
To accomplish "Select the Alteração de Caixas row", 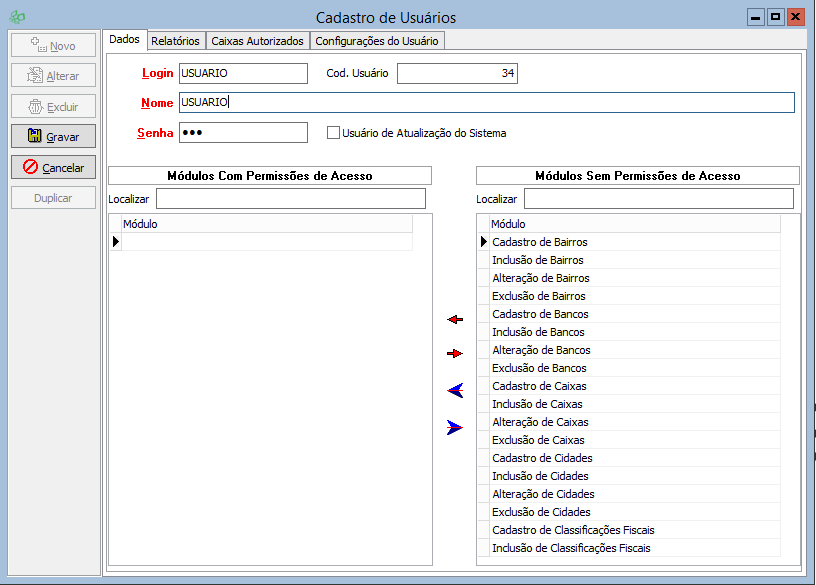I will click(x=540, y=422).
